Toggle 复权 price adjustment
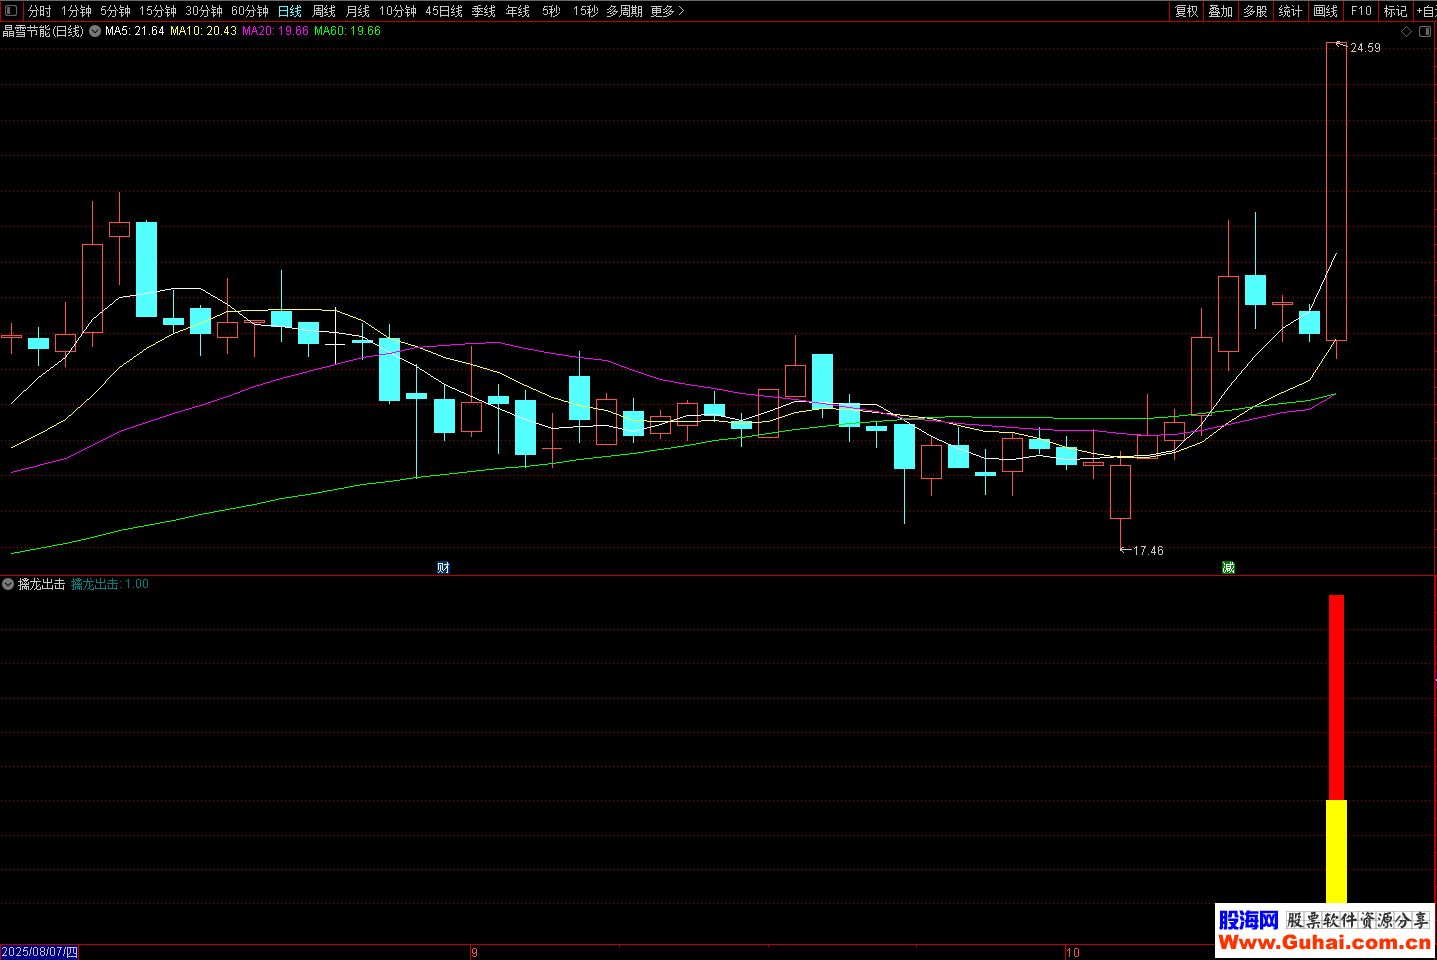 pos(1186,11)
